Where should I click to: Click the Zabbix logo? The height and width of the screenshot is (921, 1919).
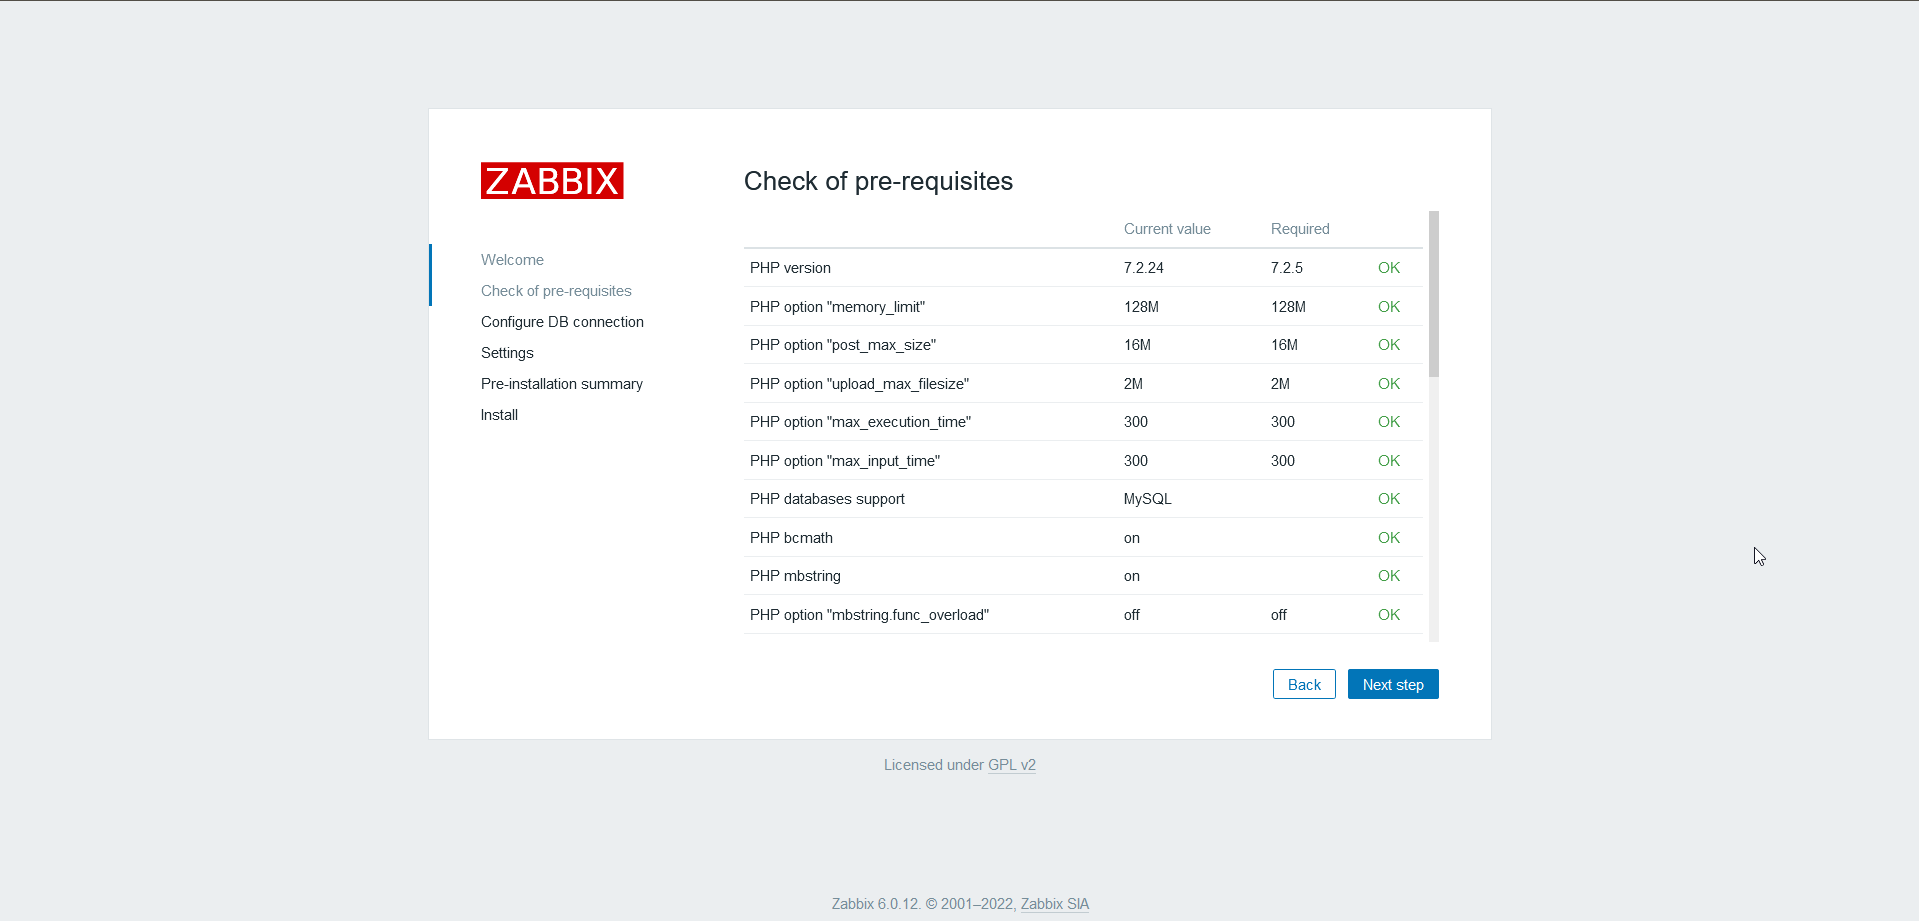552,181
